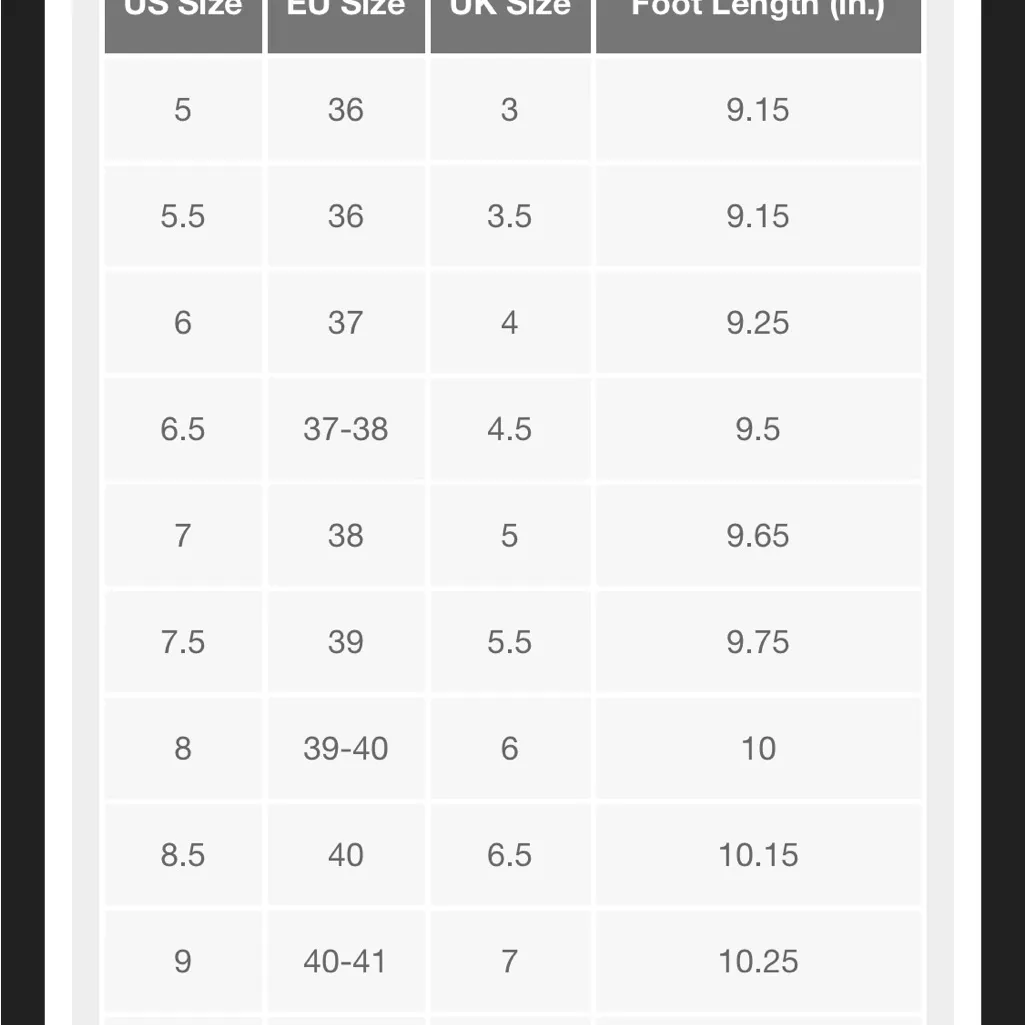Pick the EU size 37 cell
1025x1025 pixels.
pos(346,322)
